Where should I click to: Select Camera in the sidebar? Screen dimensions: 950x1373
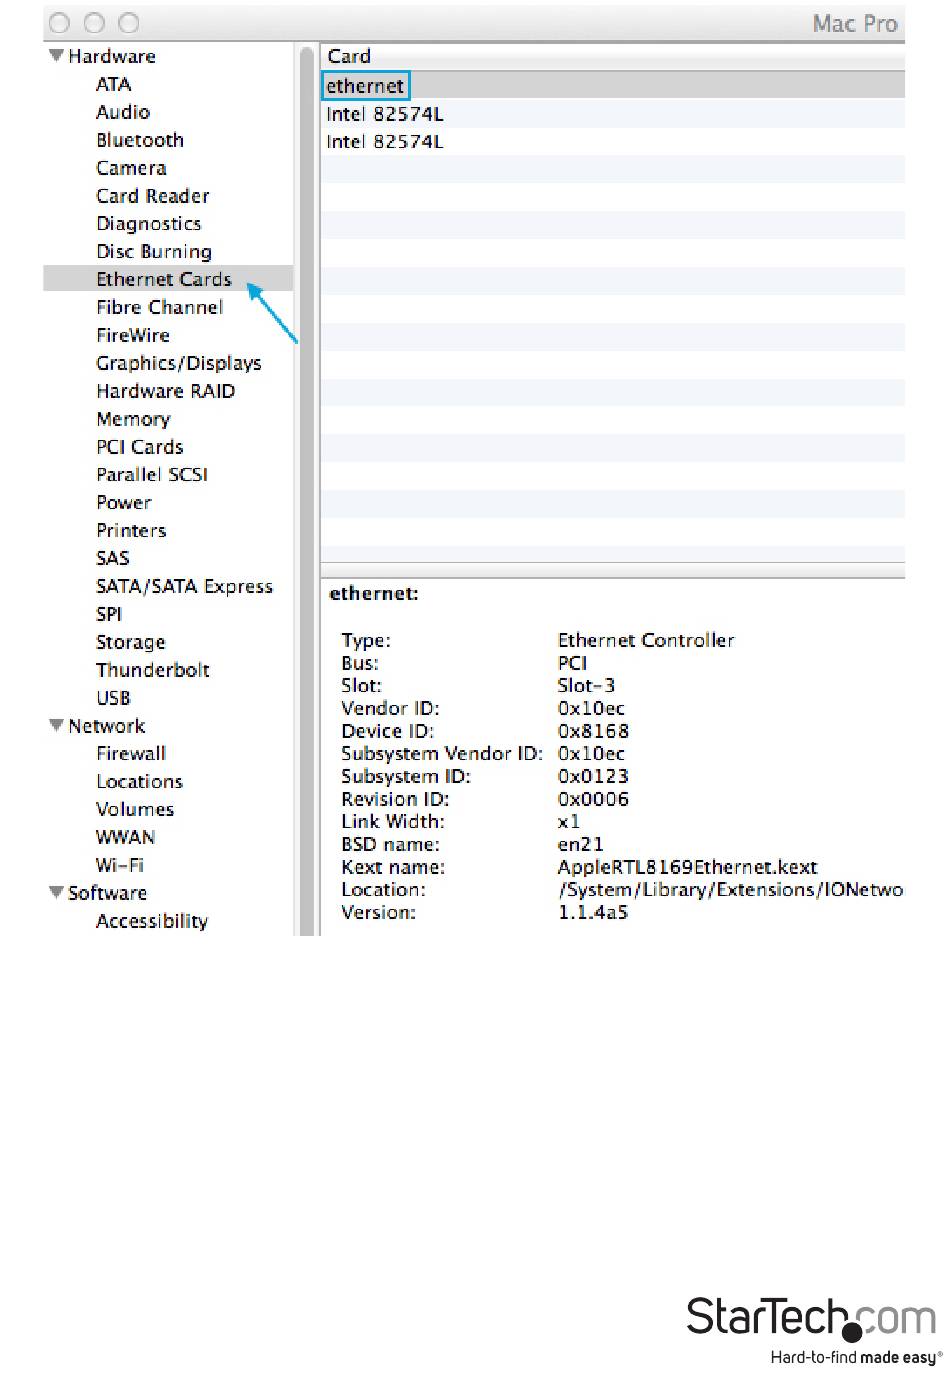(x=131, y=168)
